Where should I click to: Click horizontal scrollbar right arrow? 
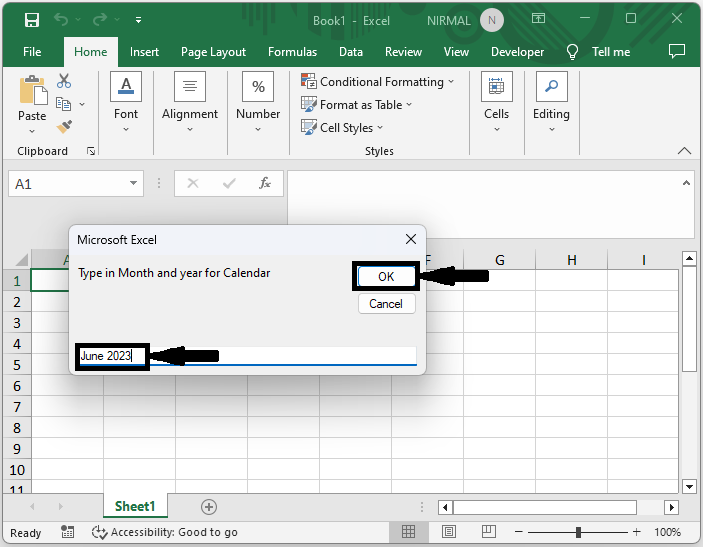(x=671, y=508)
